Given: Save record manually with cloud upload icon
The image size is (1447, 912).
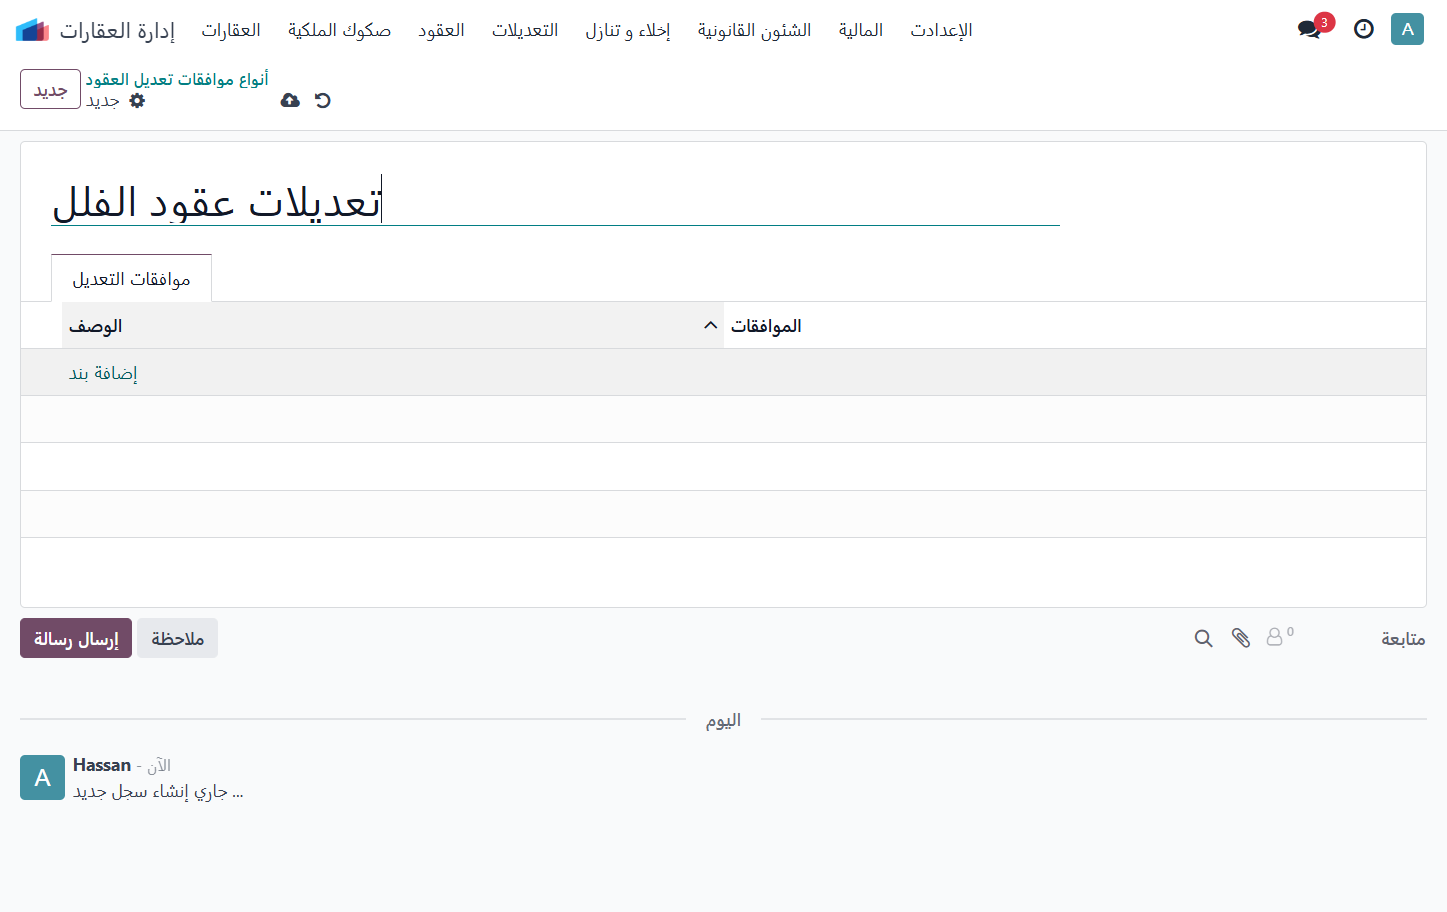Looking at the screenshot, I should point(290,100).
